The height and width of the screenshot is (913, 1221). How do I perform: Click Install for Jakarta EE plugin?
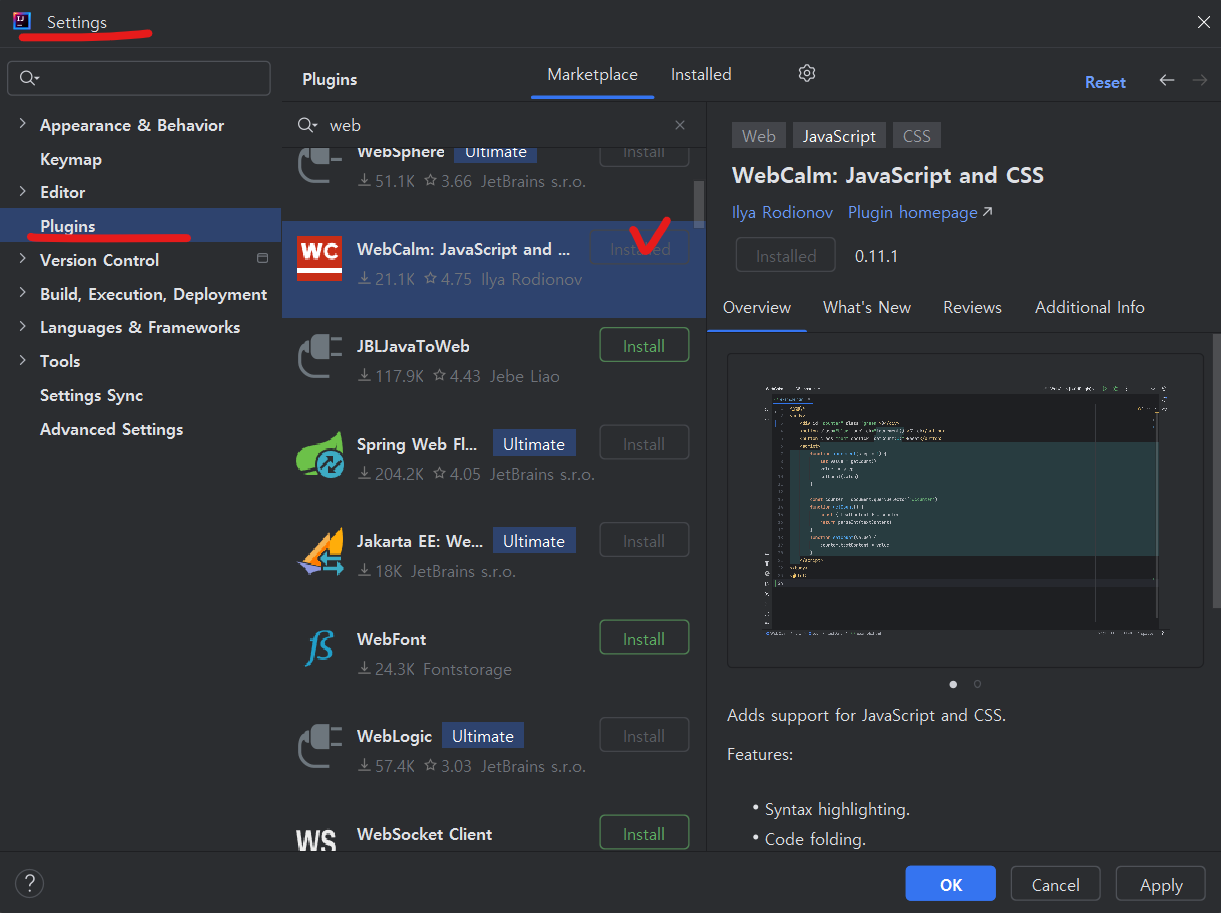pyautogui.click(x=644, y=540)
